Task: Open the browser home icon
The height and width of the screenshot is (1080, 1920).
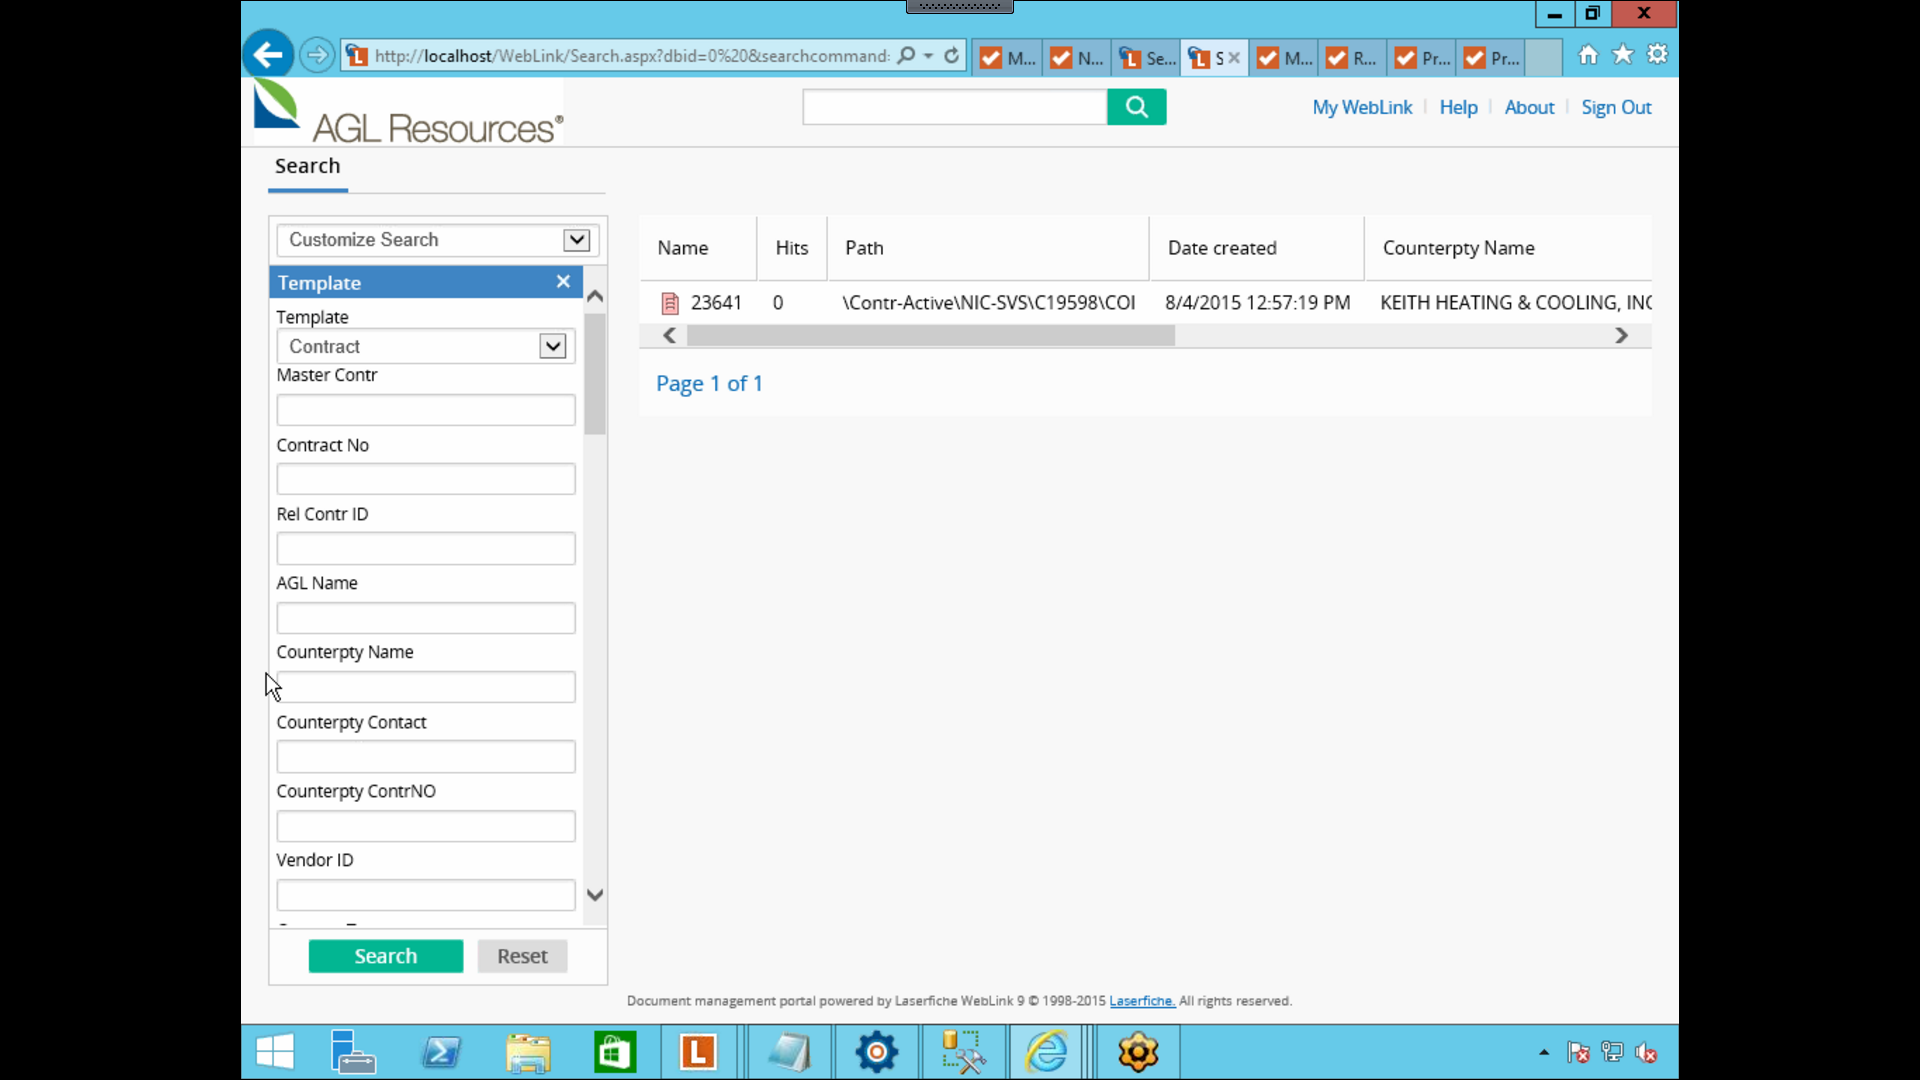Action: pyautogui.click(x=1588, y=55)
